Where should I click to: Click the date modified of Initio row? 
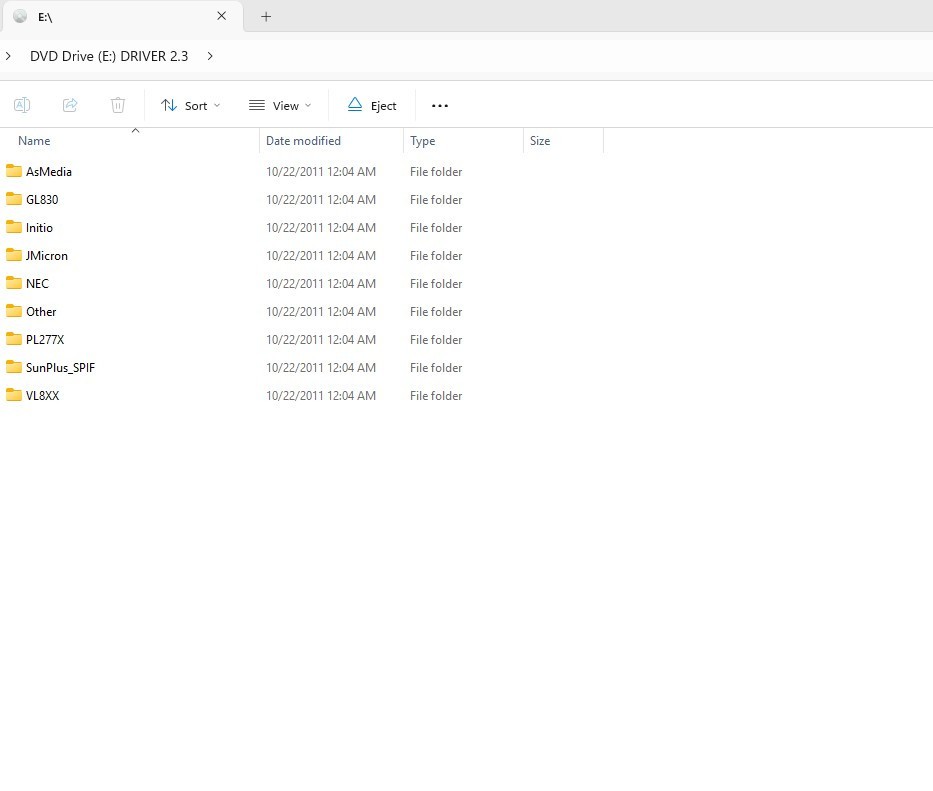click(x=321, y=227)
